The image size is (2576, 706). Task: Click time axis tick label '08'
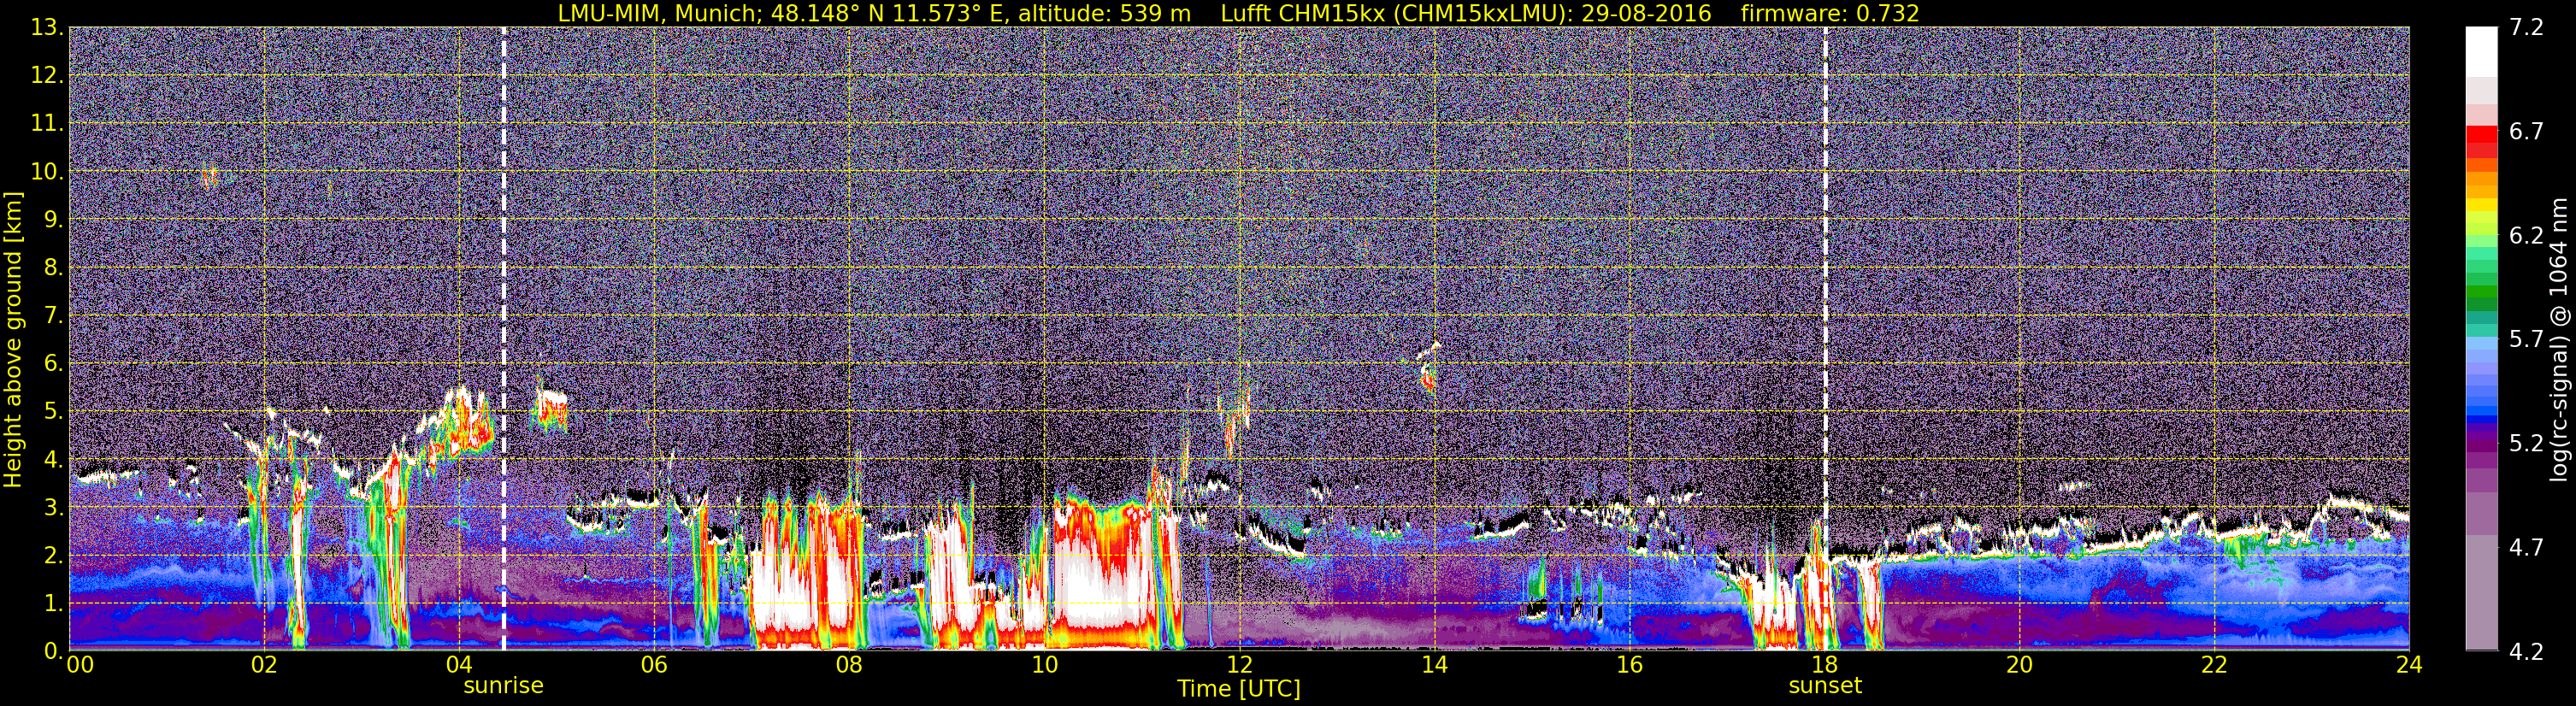tap(848, 665)
